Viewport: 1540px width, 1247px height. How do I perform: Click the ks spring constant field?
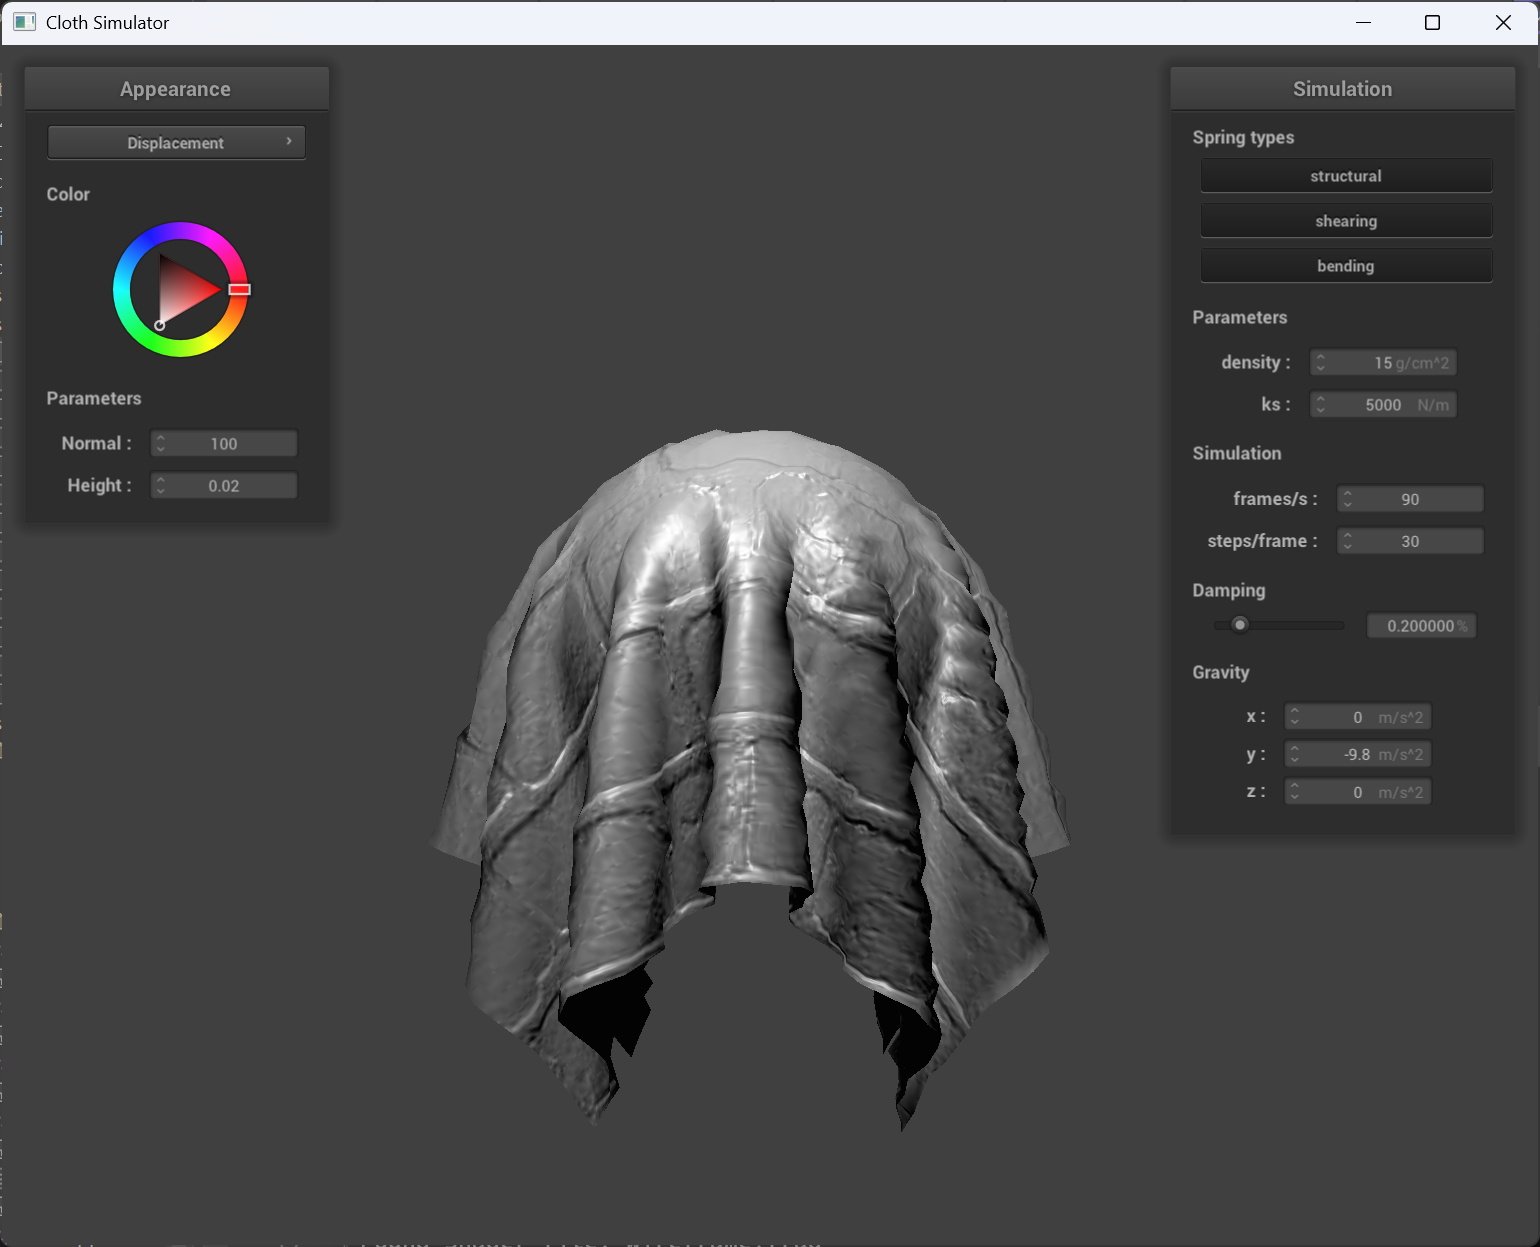1383,404
